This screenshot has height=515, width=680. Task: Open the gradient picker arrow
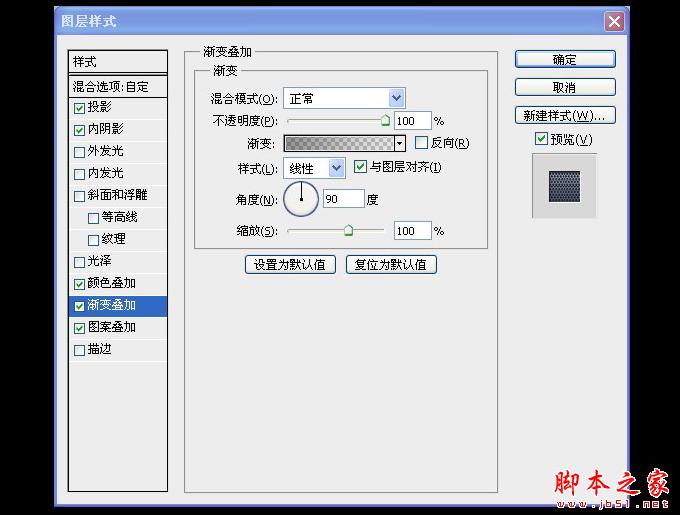coord(400,143)
